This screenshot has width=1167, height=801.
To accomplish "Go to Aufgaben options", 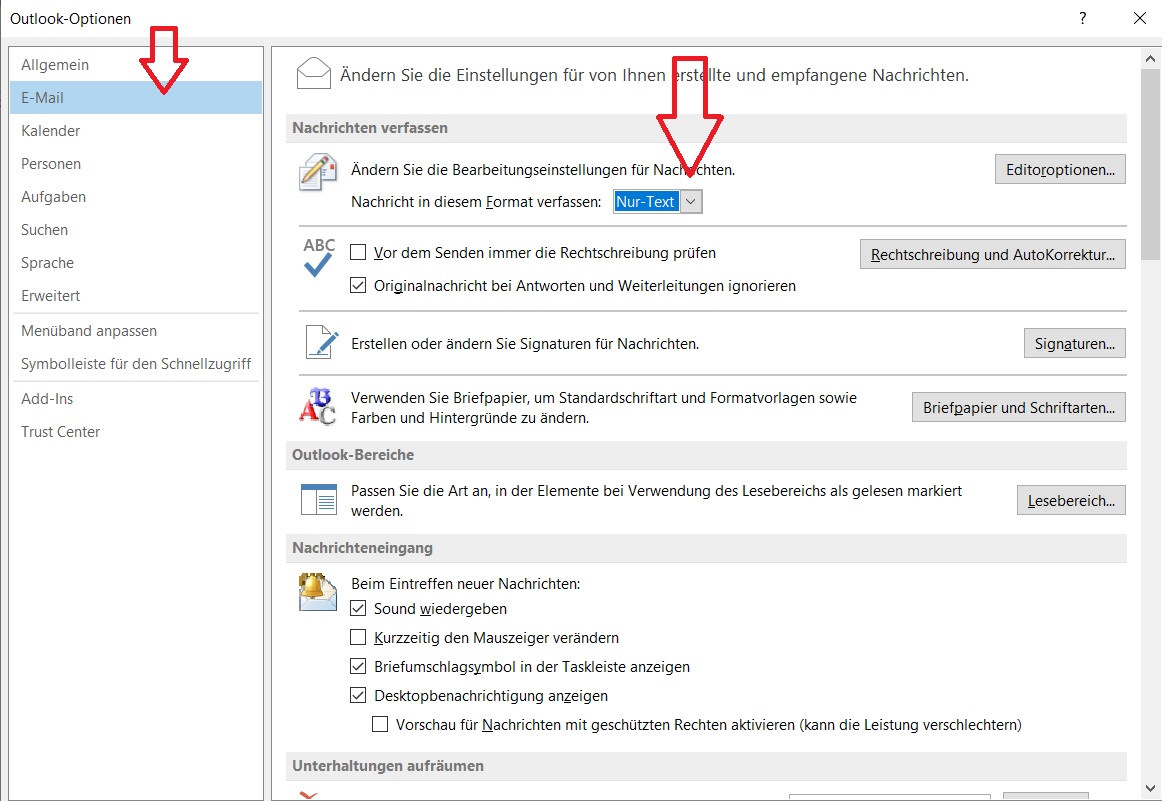I will (x=136, y=197).
